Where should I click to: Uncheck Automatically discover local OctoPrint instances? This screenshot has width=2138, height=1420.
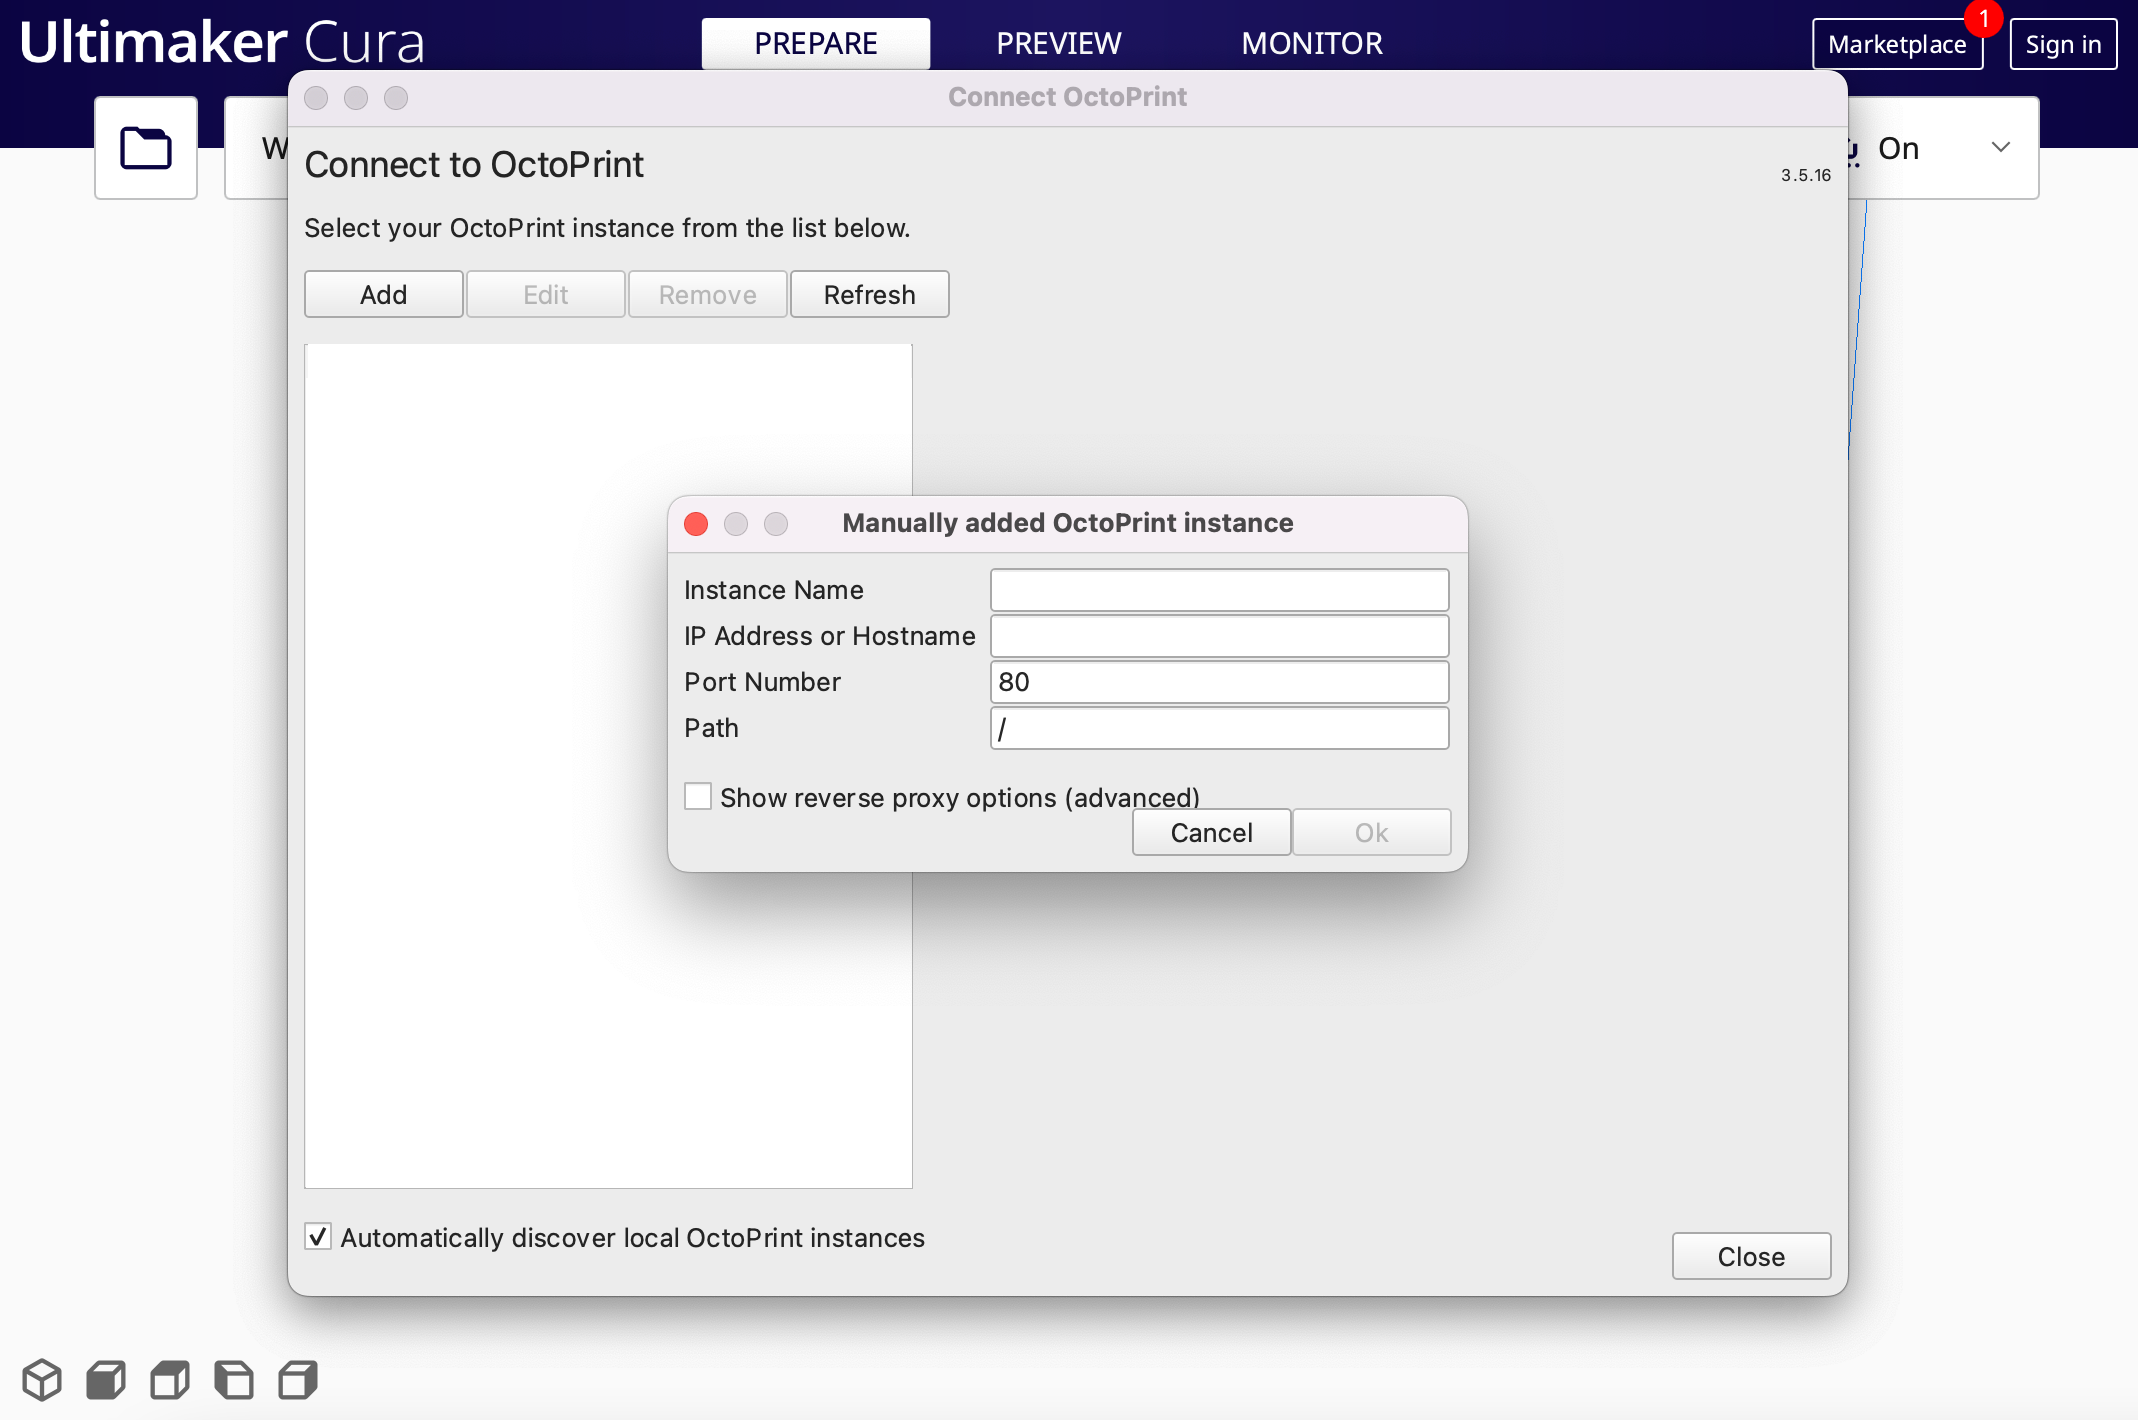(x=318, y=1237)
